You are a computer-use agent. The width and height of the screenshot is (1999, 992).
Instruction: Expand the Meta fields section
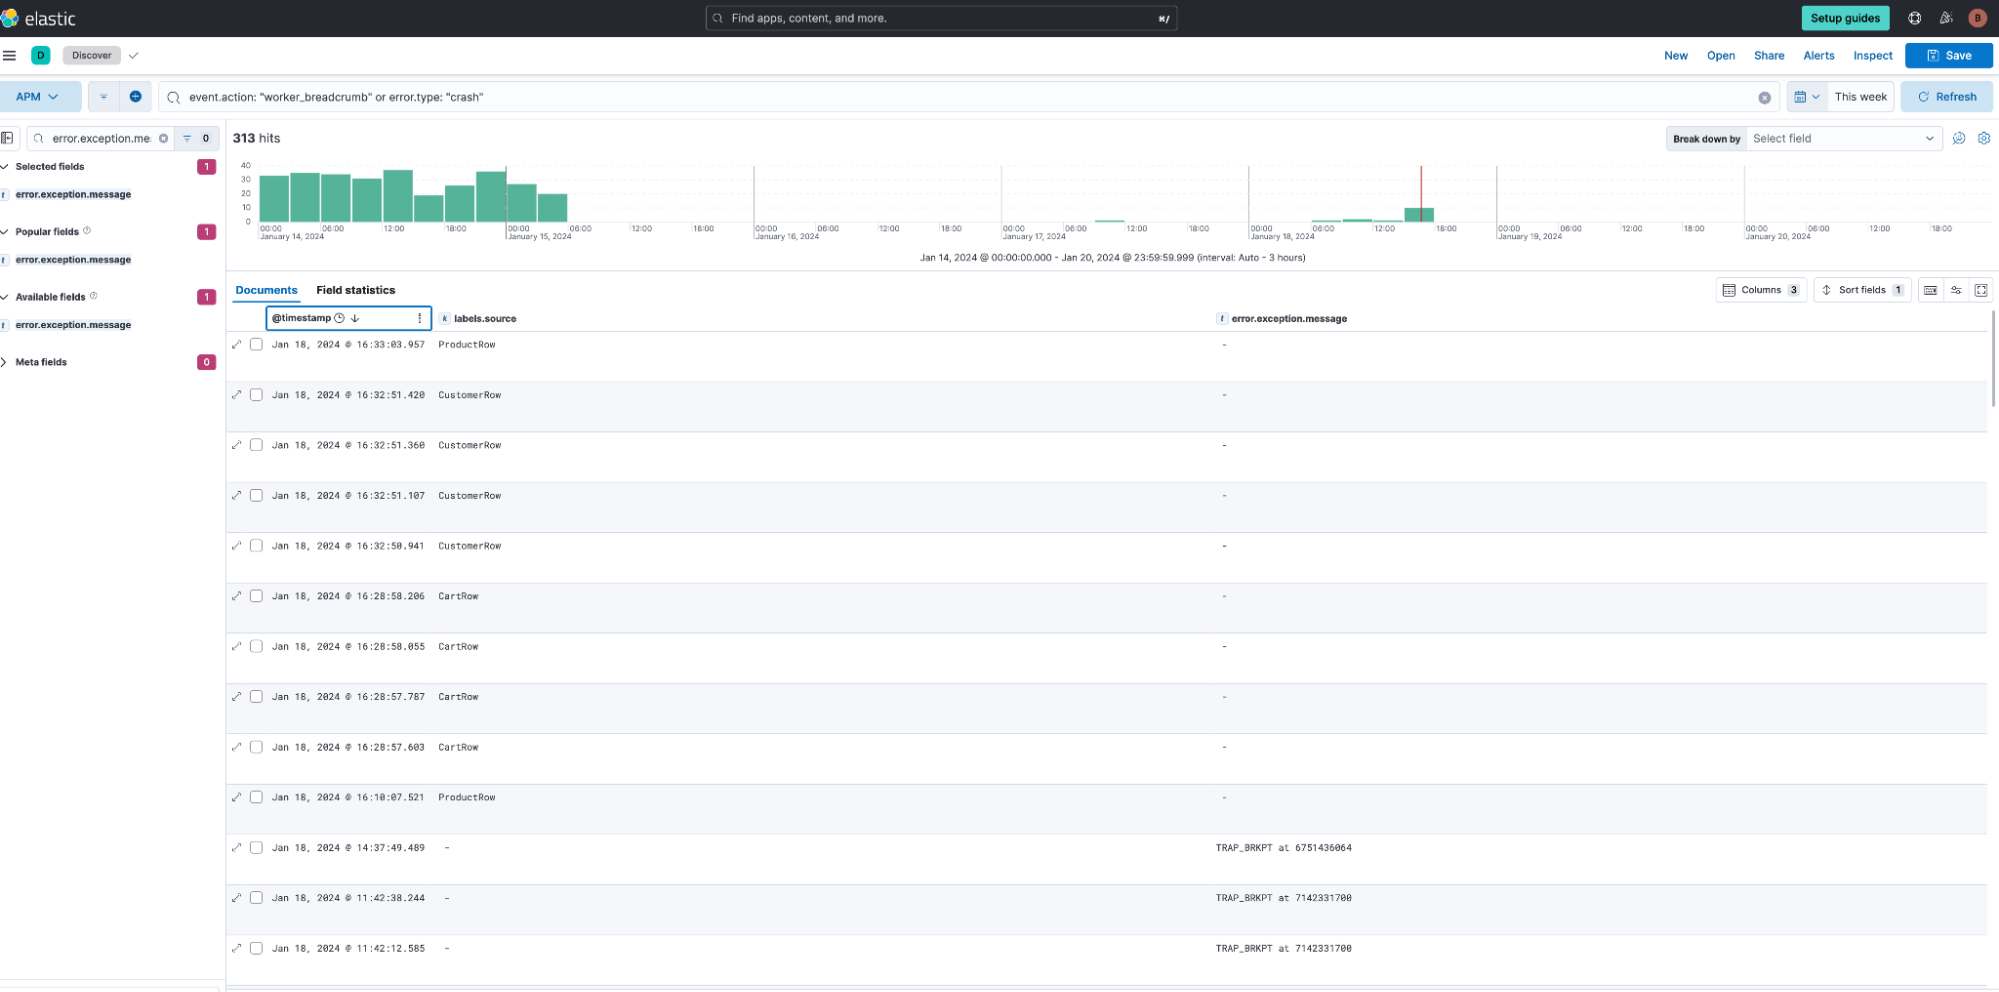click(41, 362)
